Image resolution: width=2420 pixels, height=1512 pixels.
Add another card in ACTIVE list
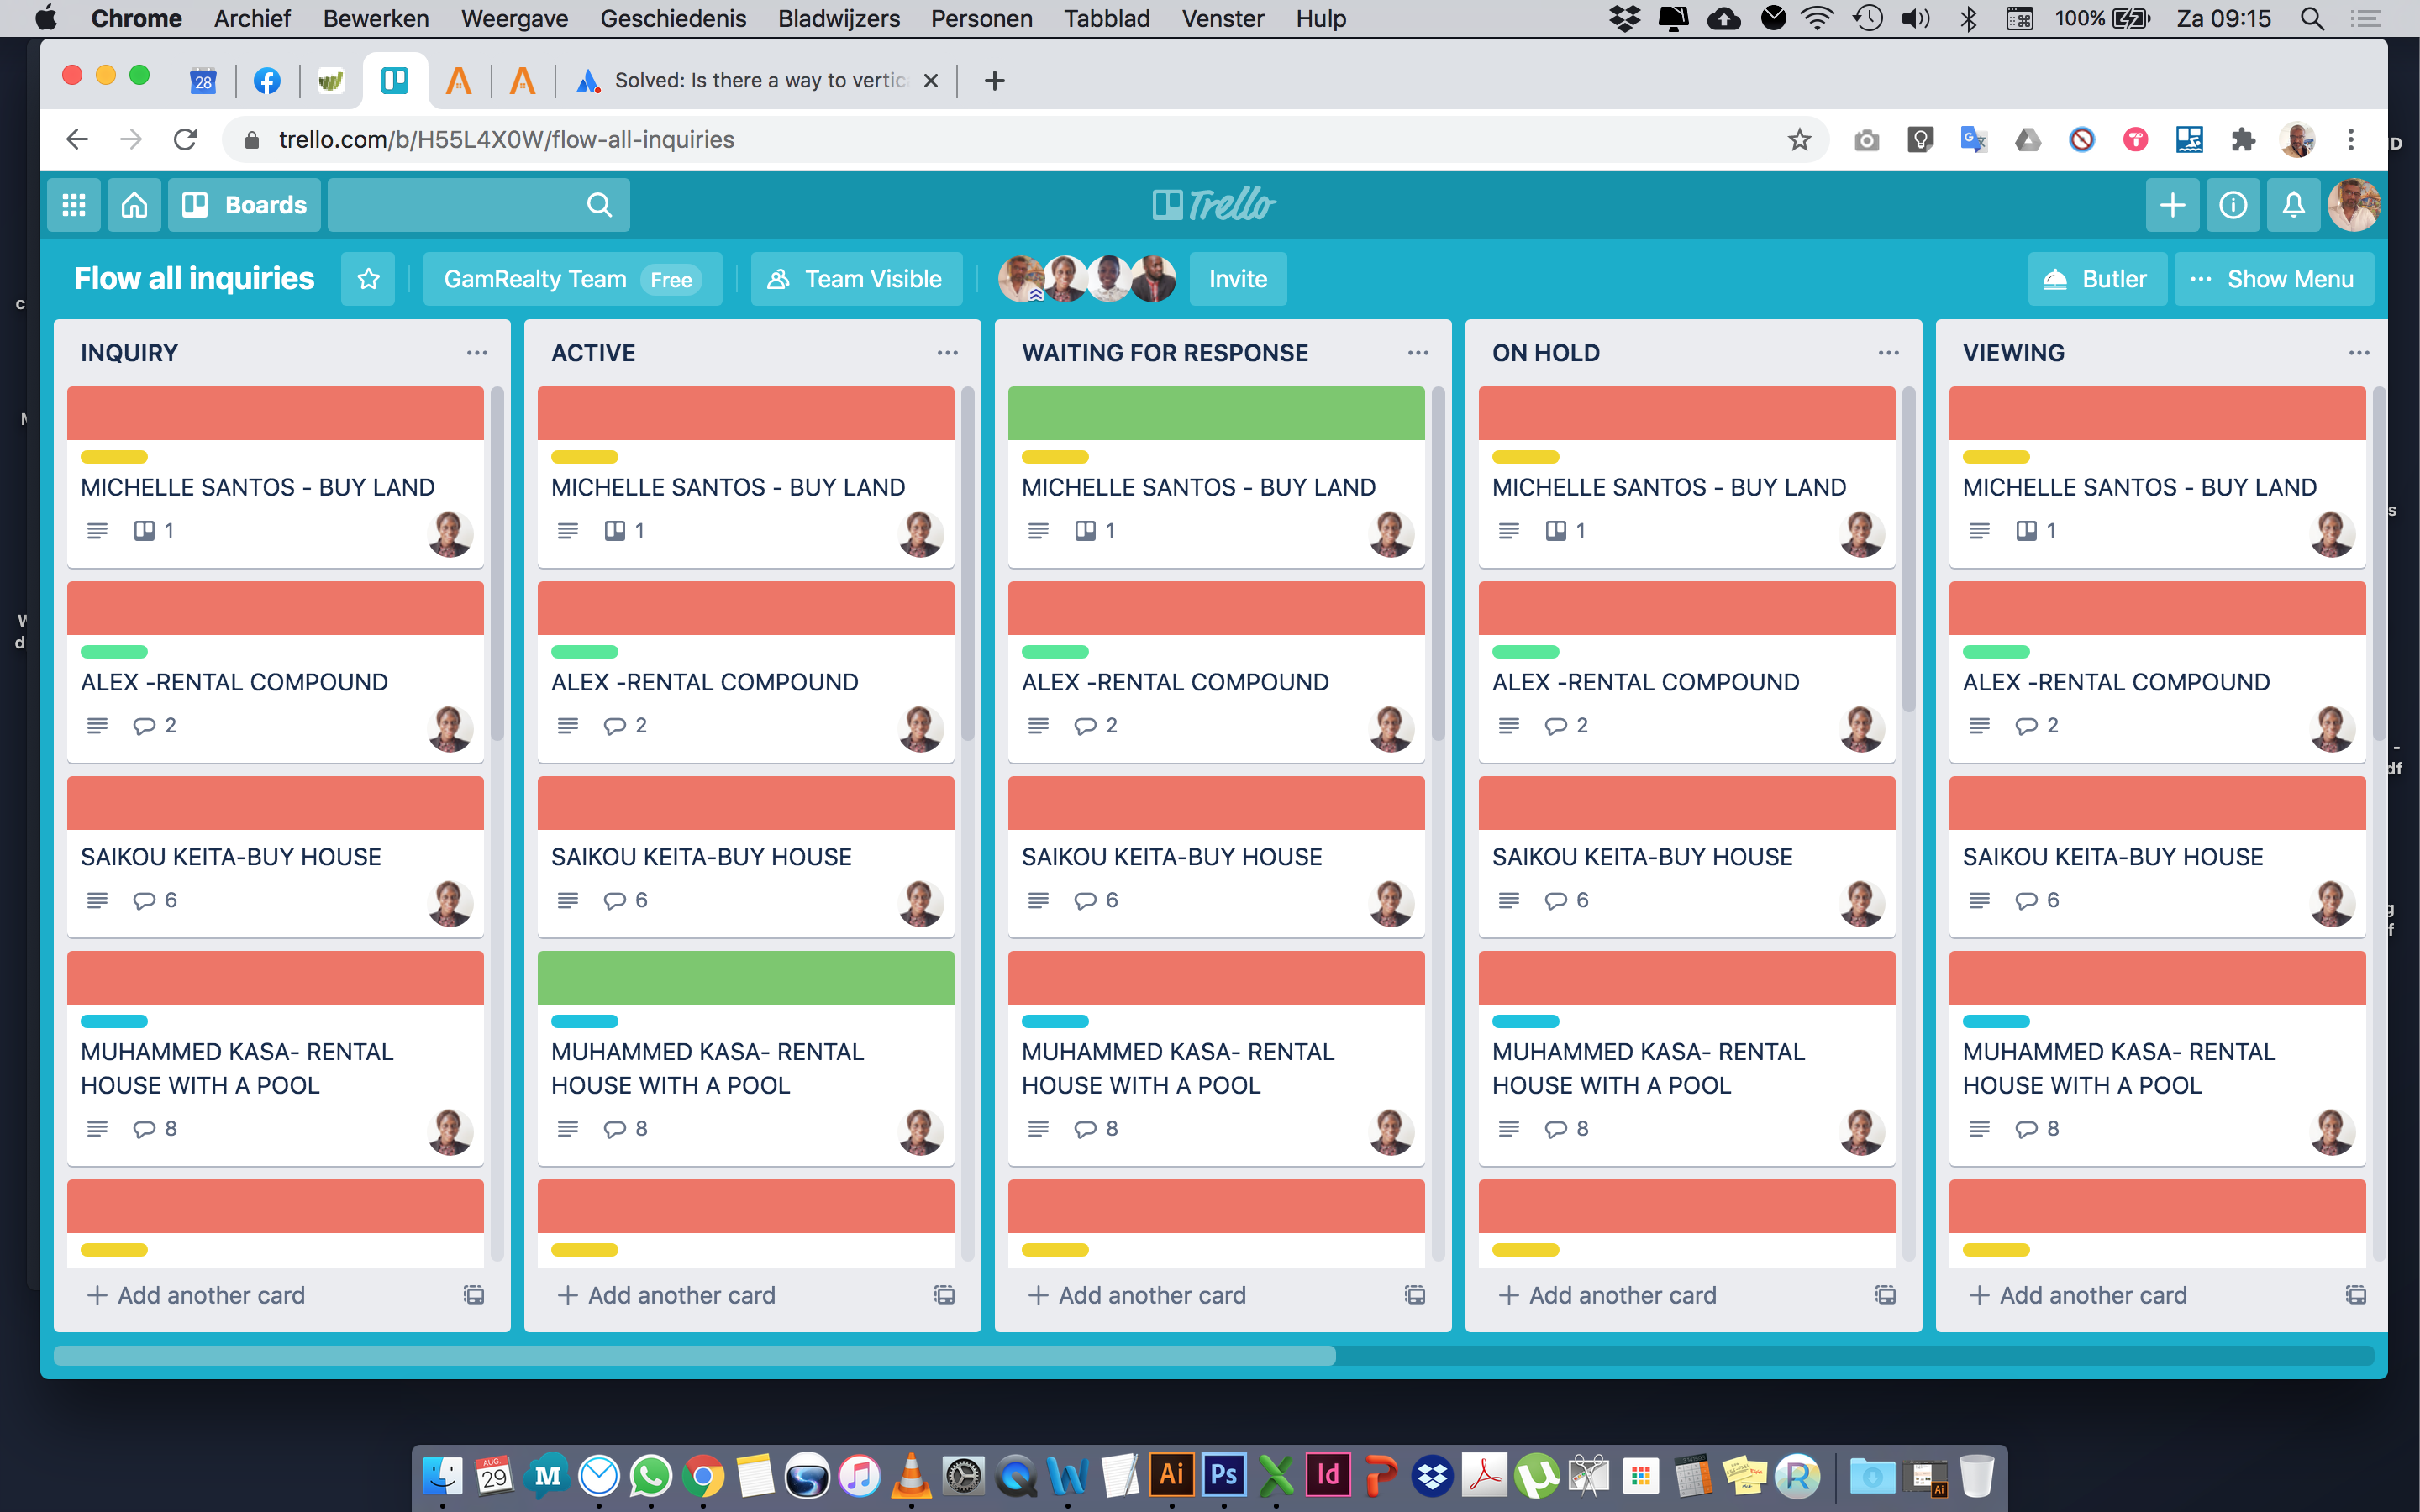pos(668,1295)
